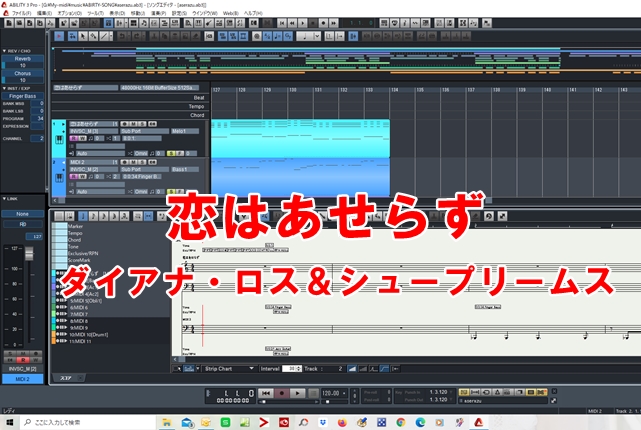Open the Firefox icon in the Windows taskbar
Image resolution: width=641 pixels, height=430 pixels.
point(342,422)
